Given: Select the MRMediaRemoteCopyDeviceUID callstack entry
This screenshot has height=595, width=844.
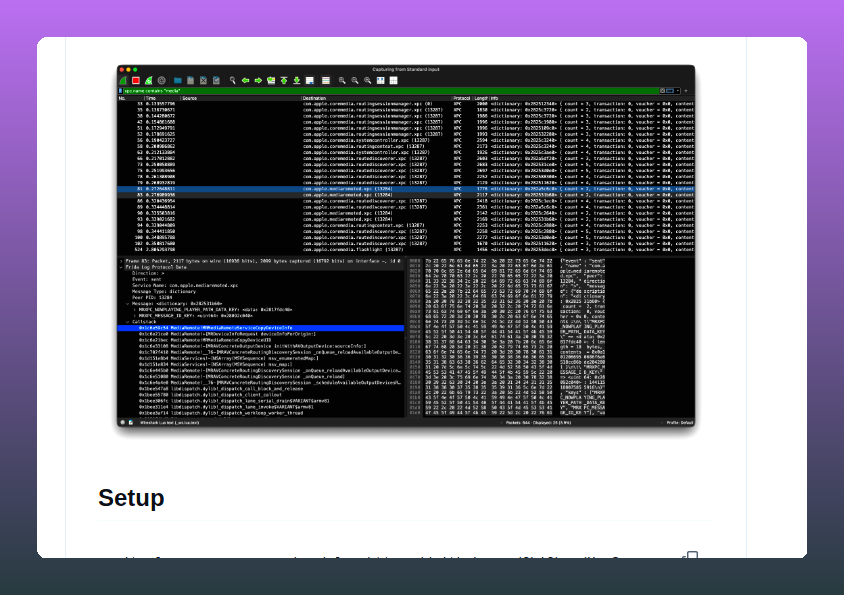Looking at the screenshot, I should tap(205, 340).
